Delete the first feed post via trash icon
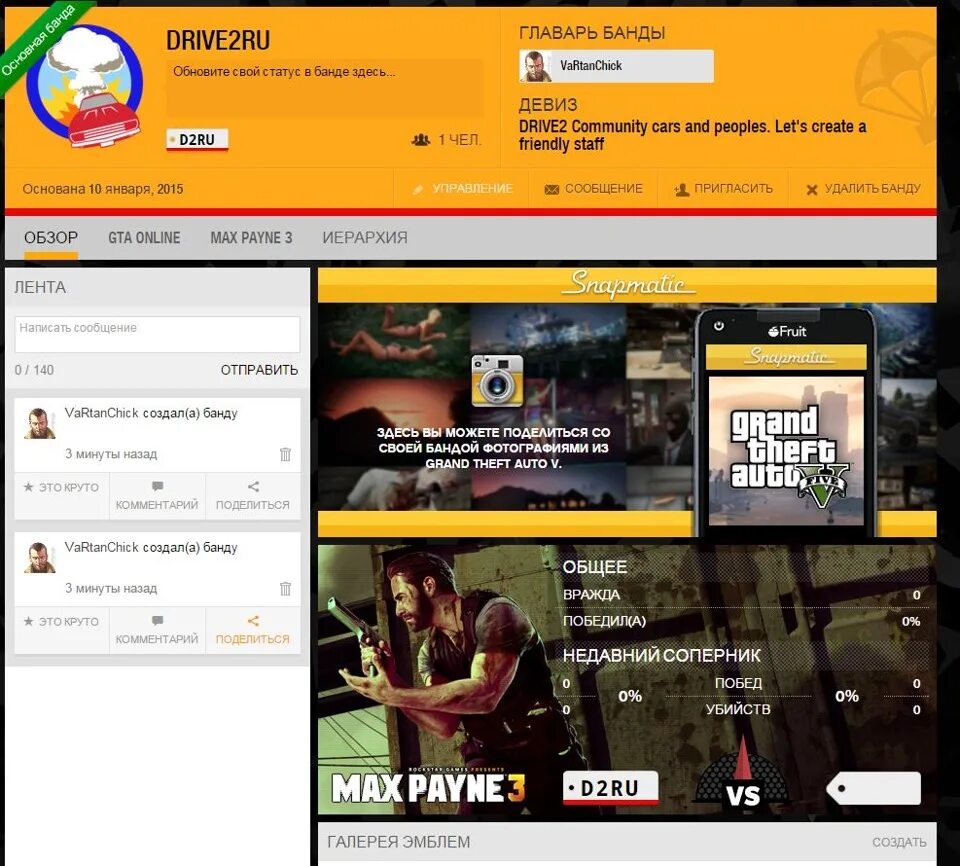The width and height of the screenshot is (960, 866). (285, 454)
